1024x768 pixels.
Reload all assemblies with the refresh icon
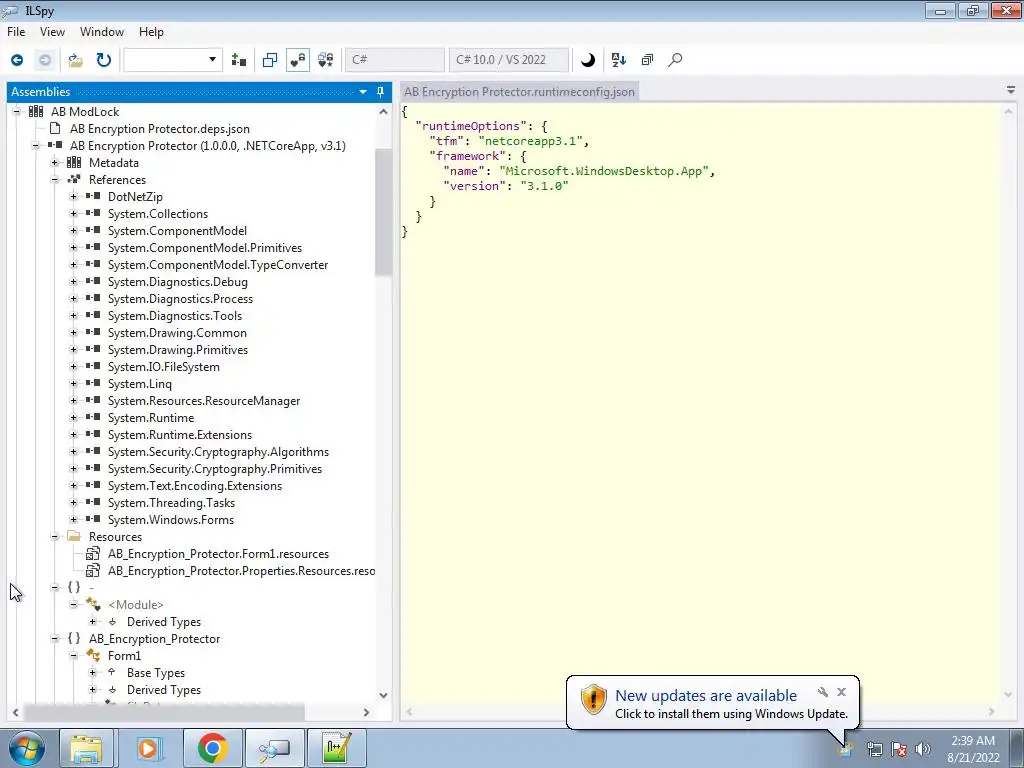[x=104, y=60]
